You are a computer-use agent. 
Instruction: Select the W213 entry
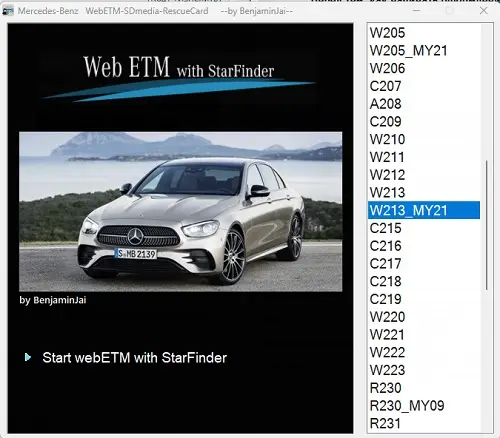pyautogui.click(x=424, y=192)
